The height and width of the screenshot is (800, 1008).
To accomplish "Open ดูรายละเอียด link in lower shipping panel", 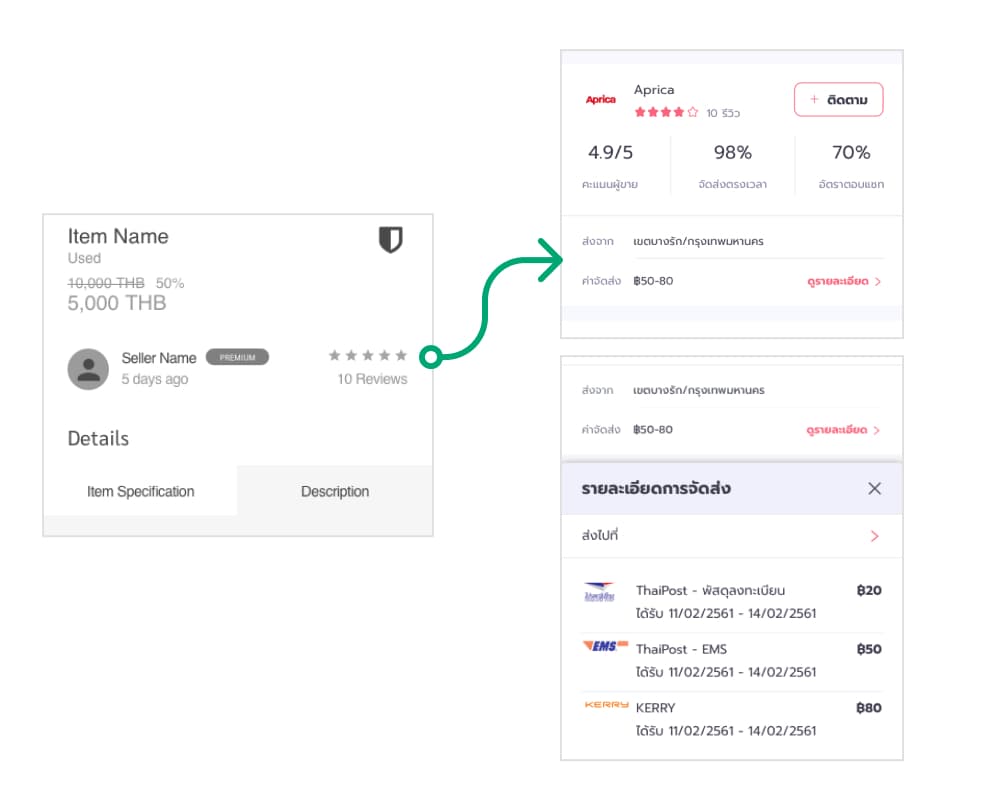I will [x=843, y=430].
